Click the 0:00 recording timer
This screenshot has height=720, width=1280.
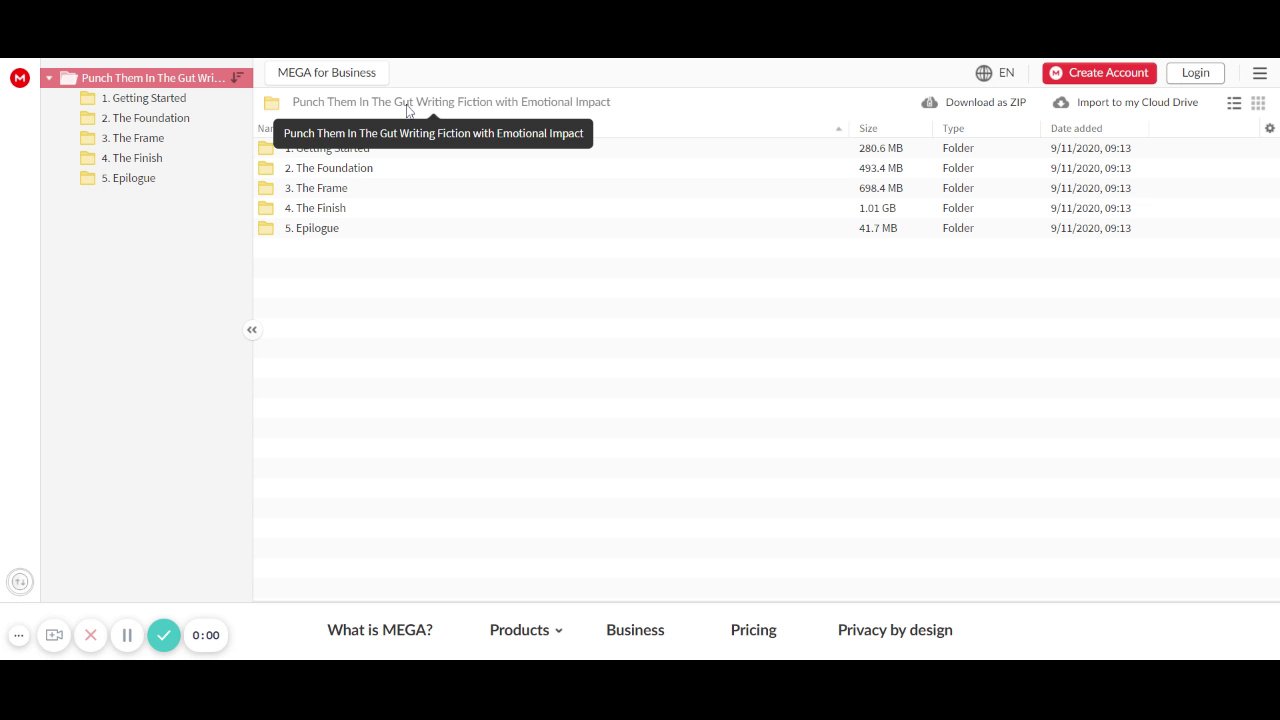[206, 635]
